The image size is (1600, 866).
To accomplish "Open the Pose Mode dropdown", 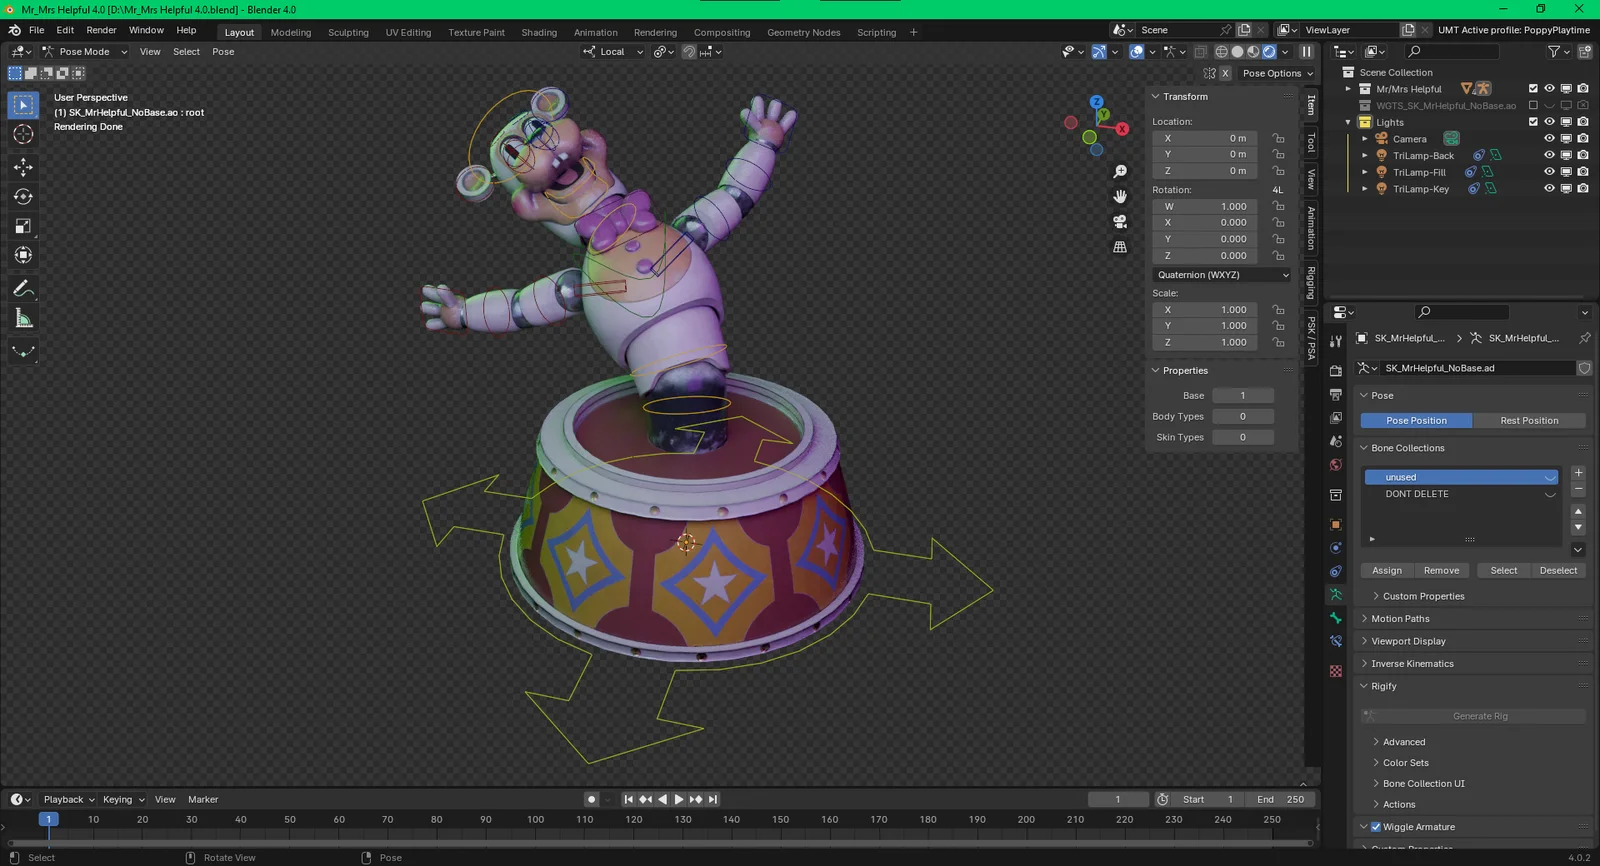I will [x=85, y=52].
